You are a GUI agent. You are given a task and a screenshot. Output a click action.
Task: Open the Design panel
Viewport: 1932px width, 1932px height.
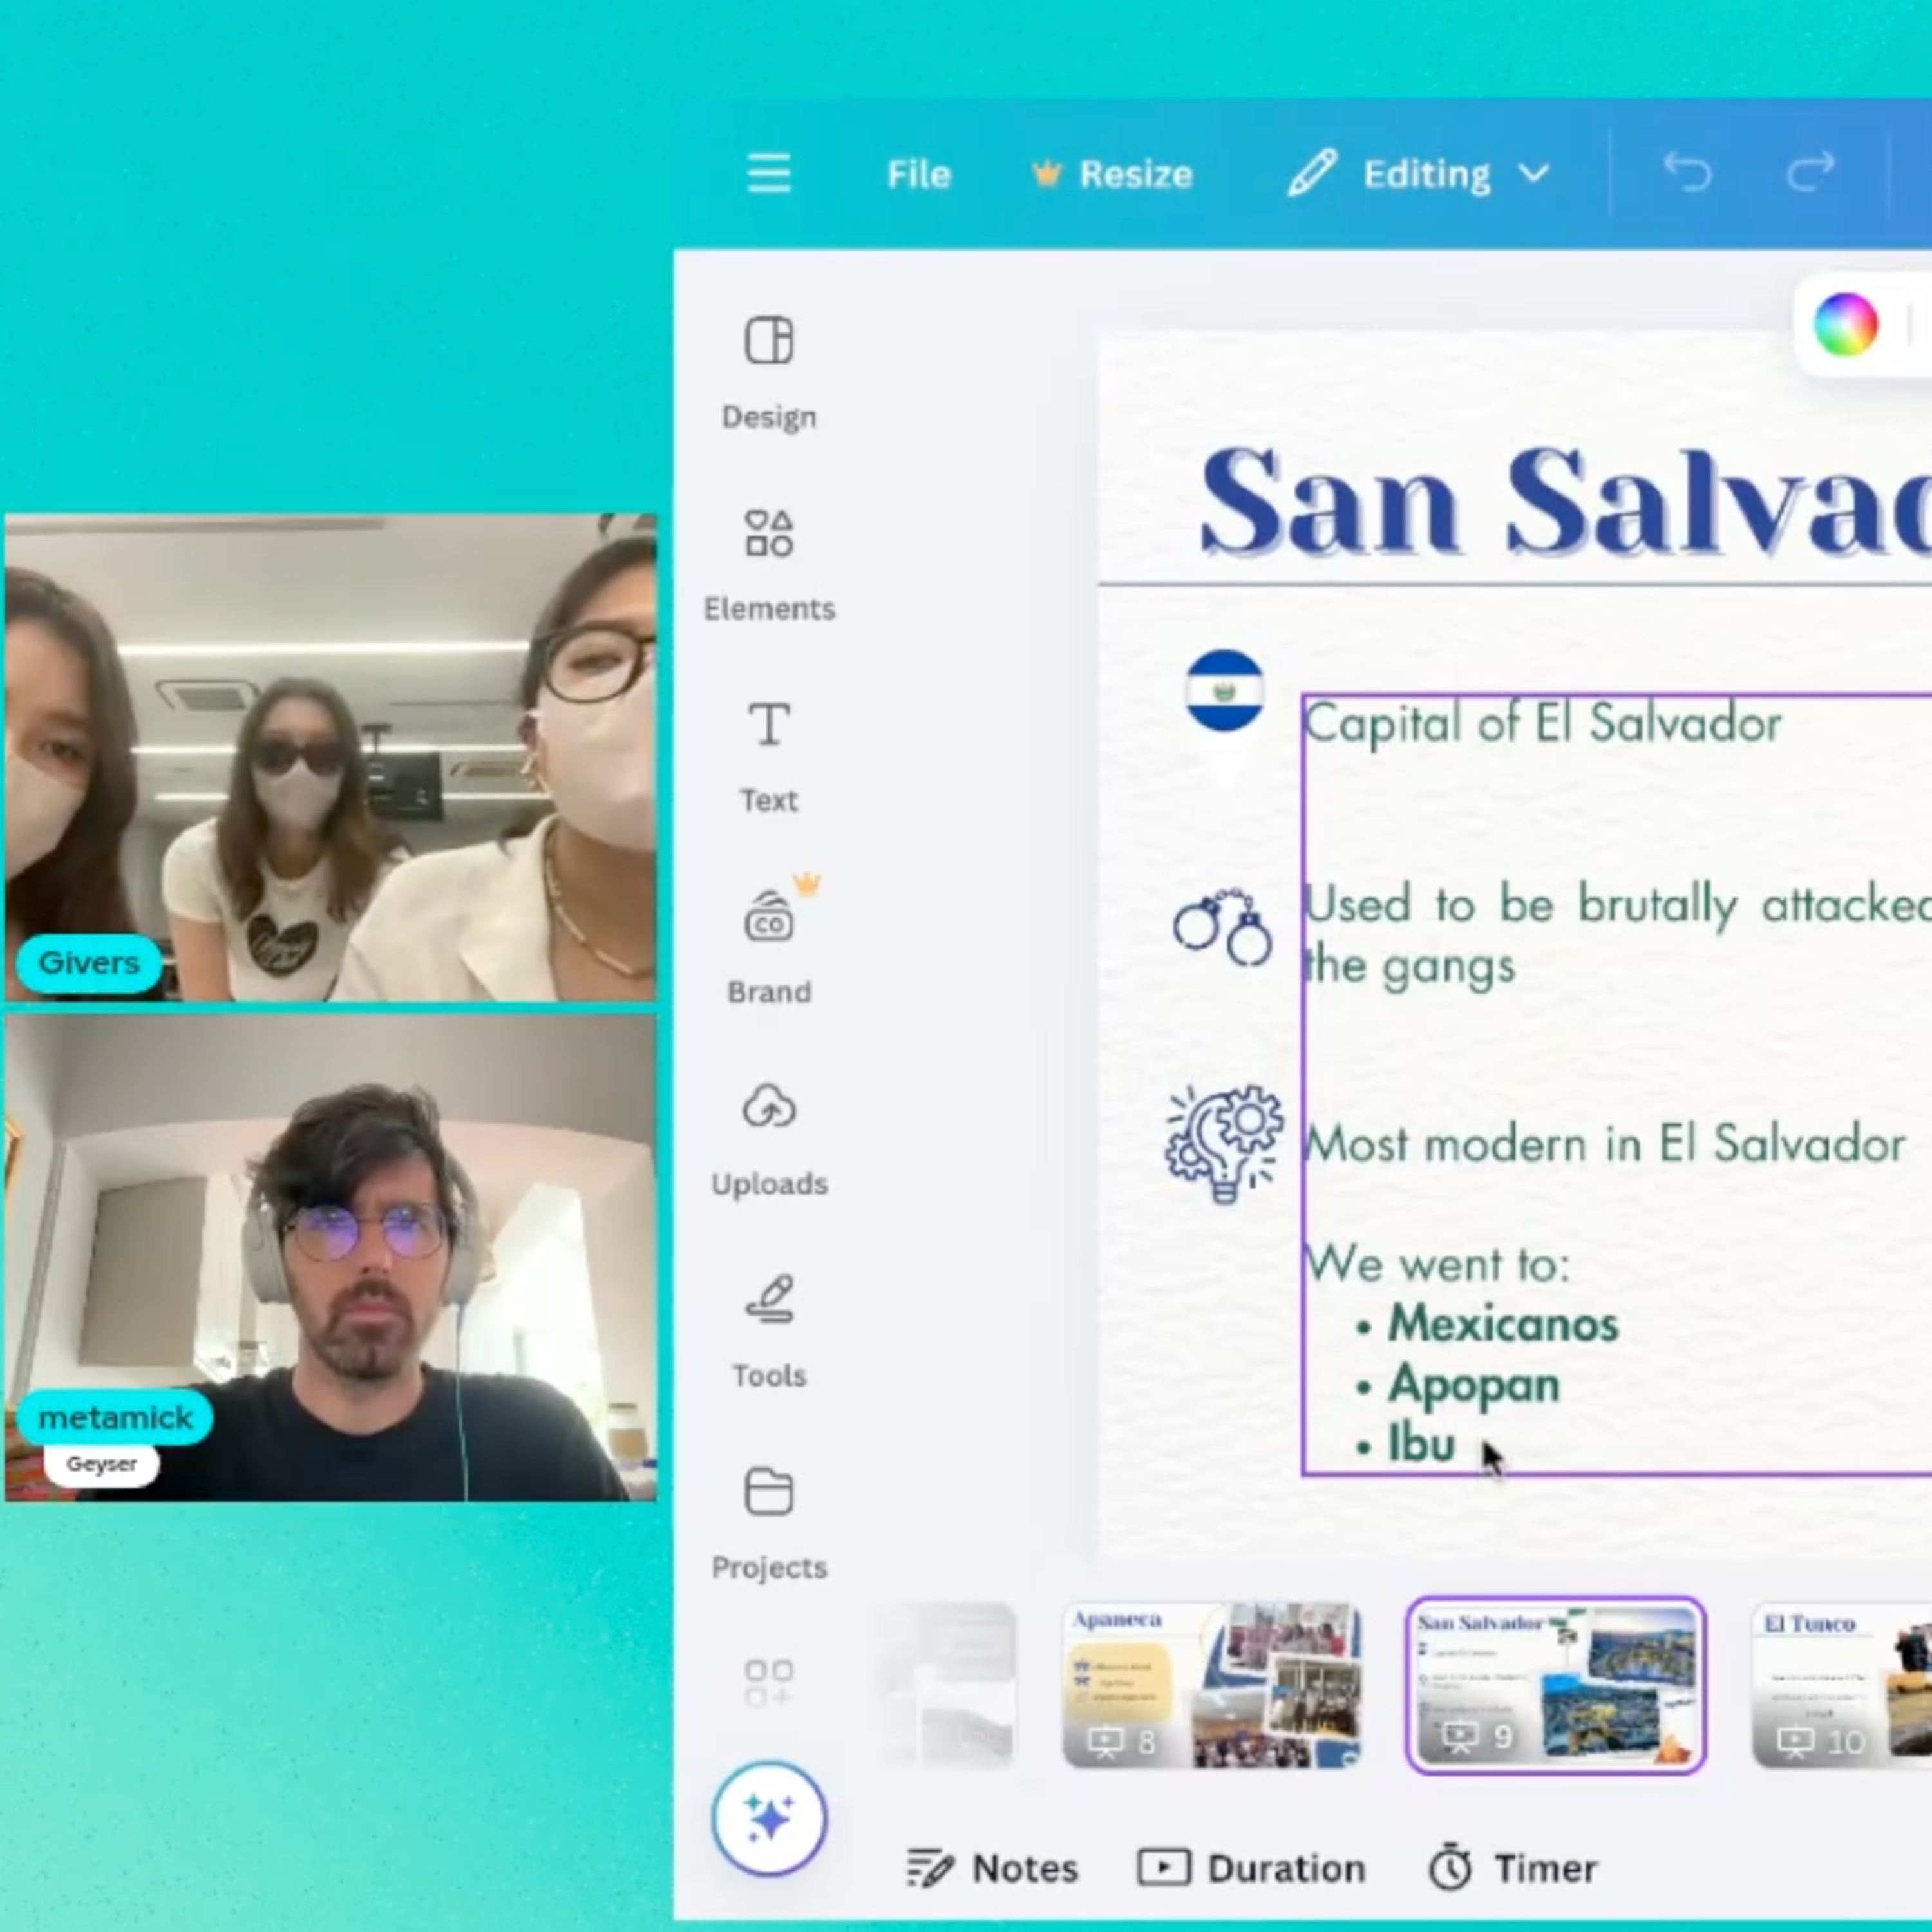768,370
